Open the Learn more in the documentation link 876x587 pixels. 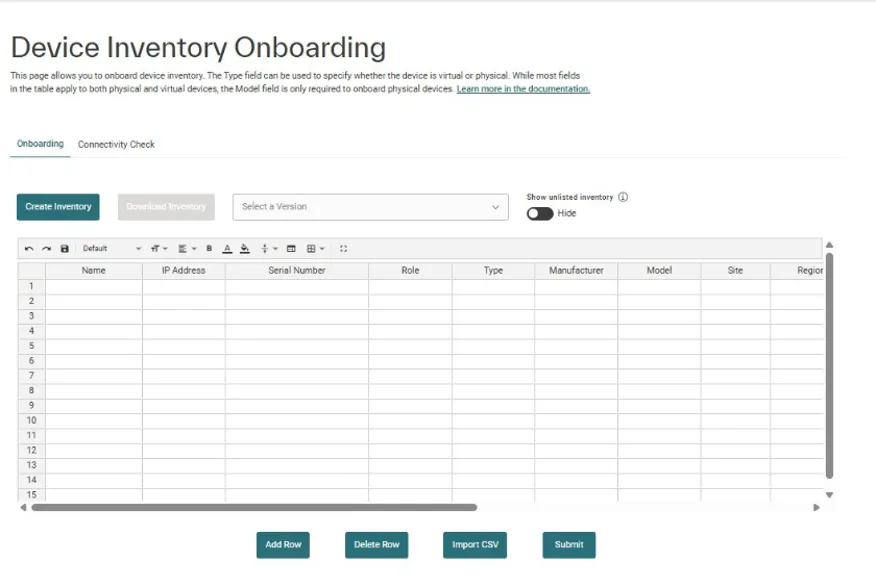(523, 89)
